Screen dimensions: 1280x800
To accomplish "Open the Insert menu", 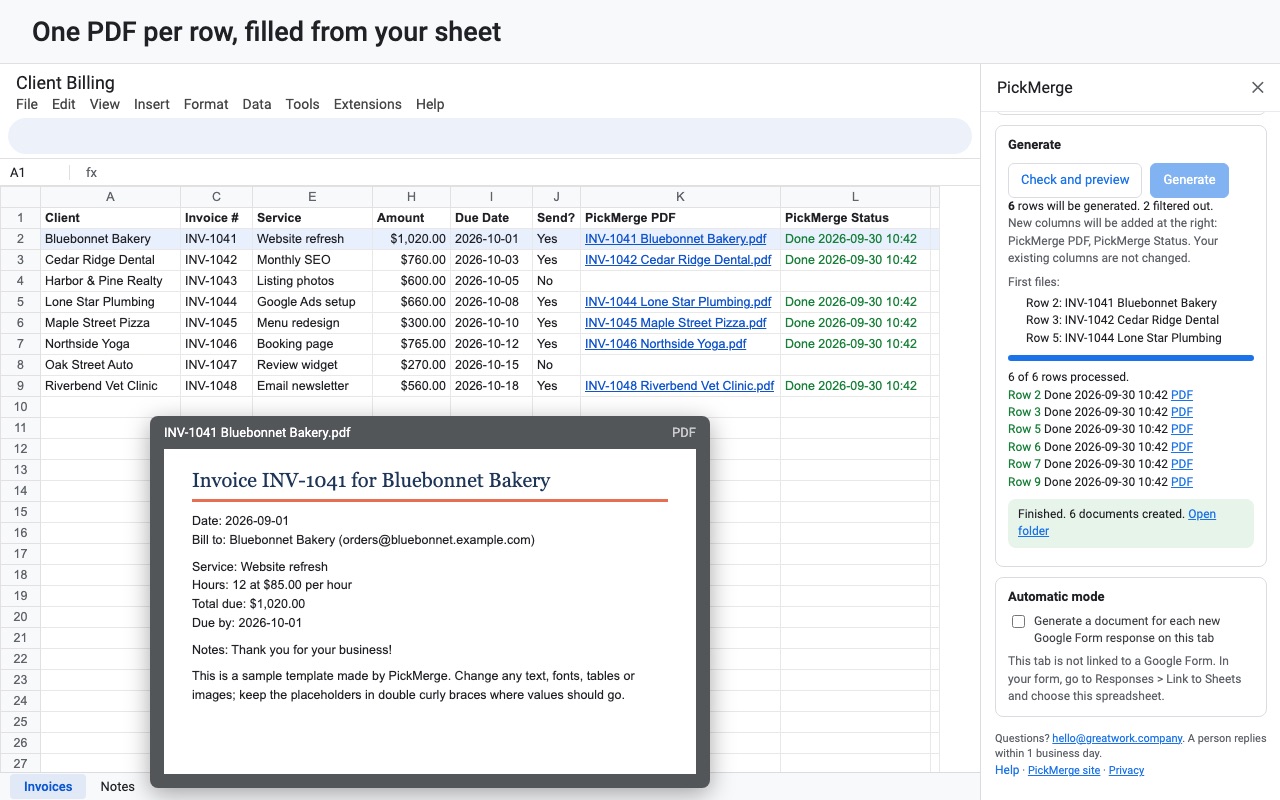I will (152, 104).
